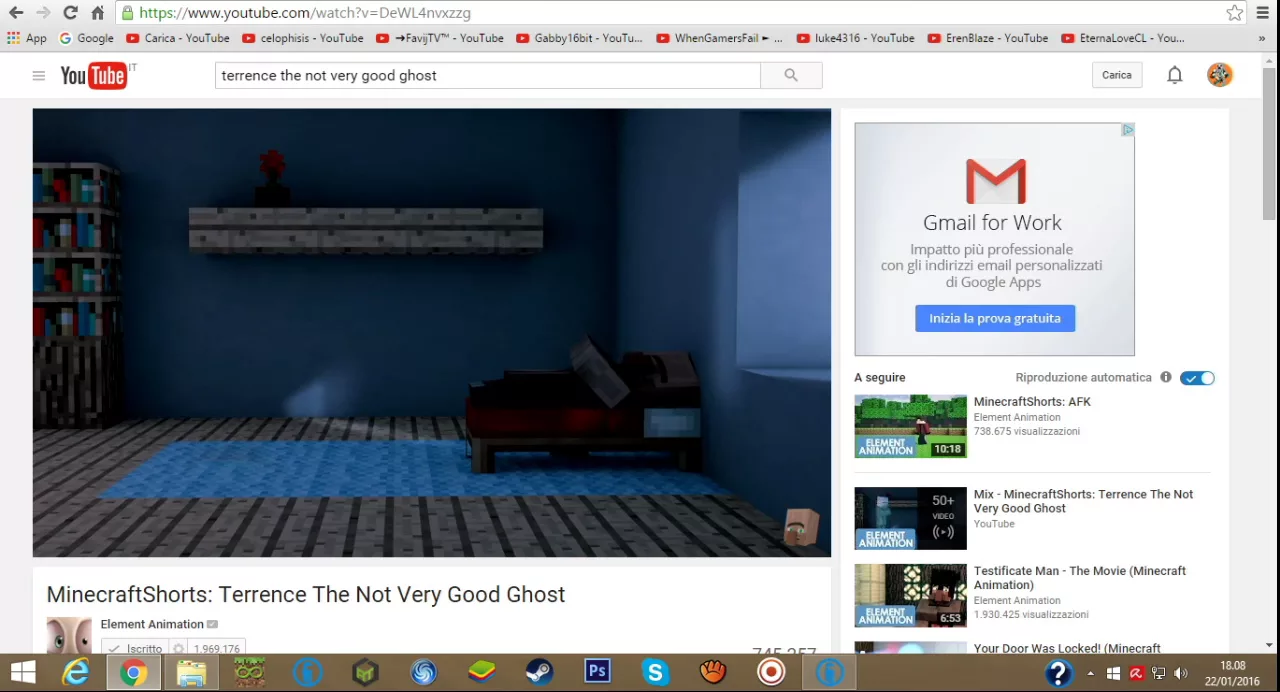
Task: Click the video player area
Action: pos(432,332)
